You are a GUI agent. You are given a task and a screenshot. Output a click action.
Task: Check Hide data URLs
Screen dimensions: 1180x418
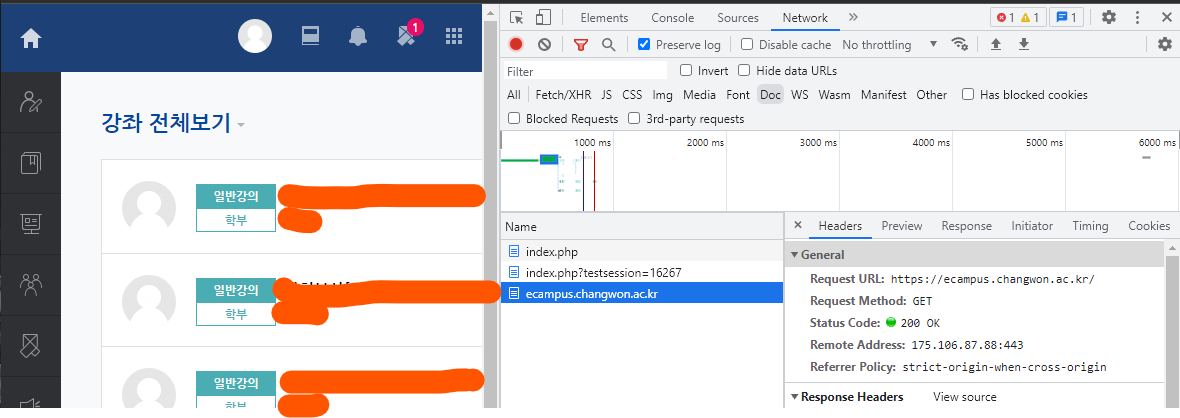[x=744, y=70]
